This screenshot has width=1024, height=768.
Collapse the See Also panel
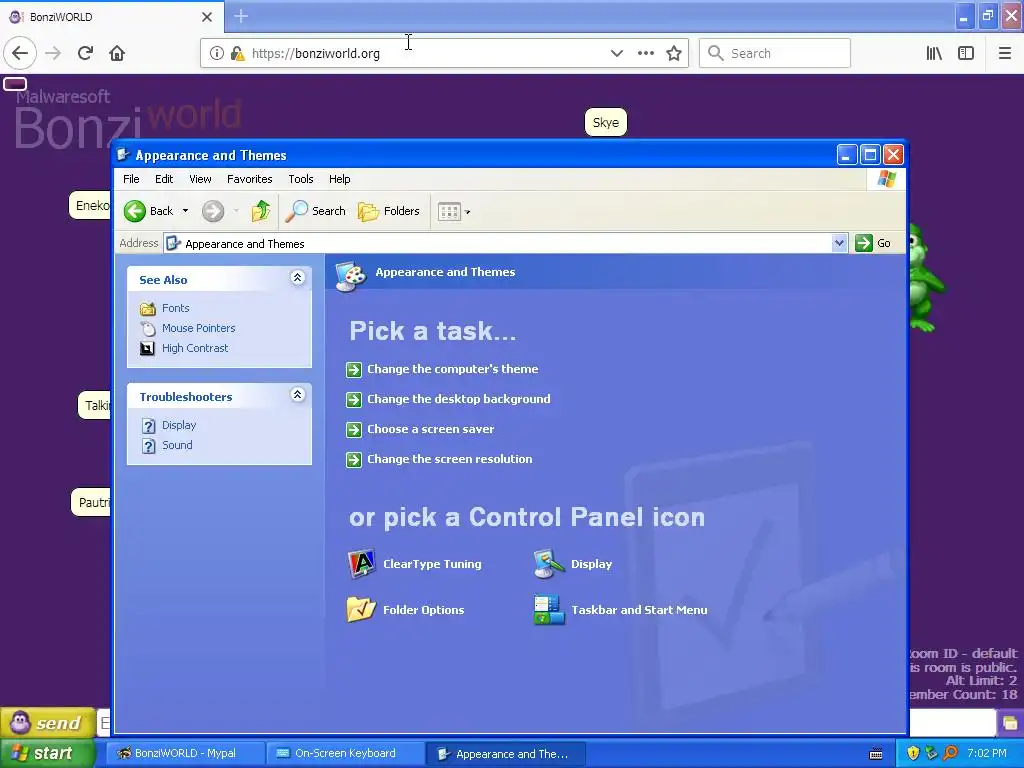pyautogui.click(x=297, y=278)
